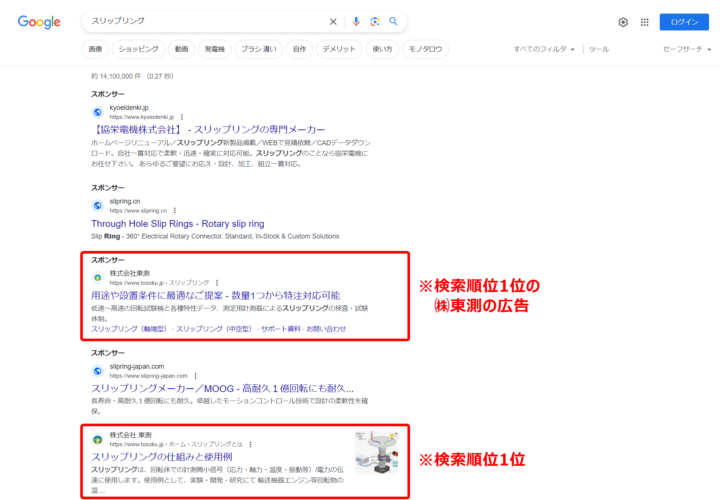Open three-dot menu beside slipring-japan.com URL
The image size is (720, 500).
(x=195, y=376)
